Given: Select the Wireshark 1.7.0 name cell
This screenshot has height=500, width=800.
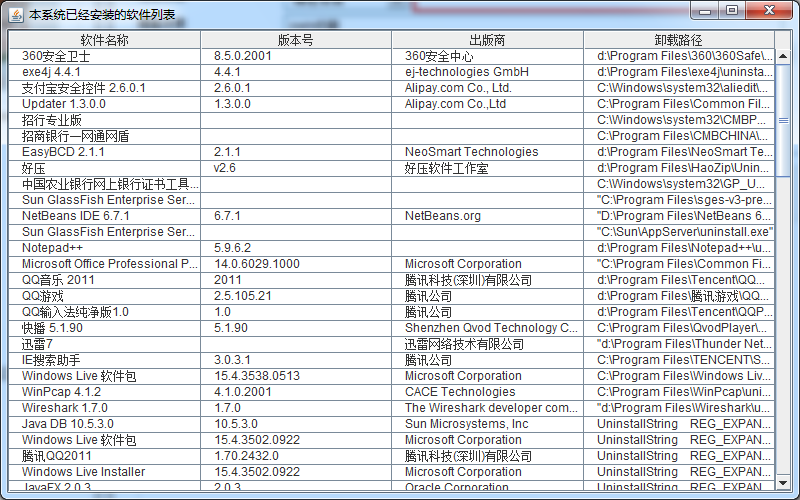Looking at the screenshot, I should (105, 408).
